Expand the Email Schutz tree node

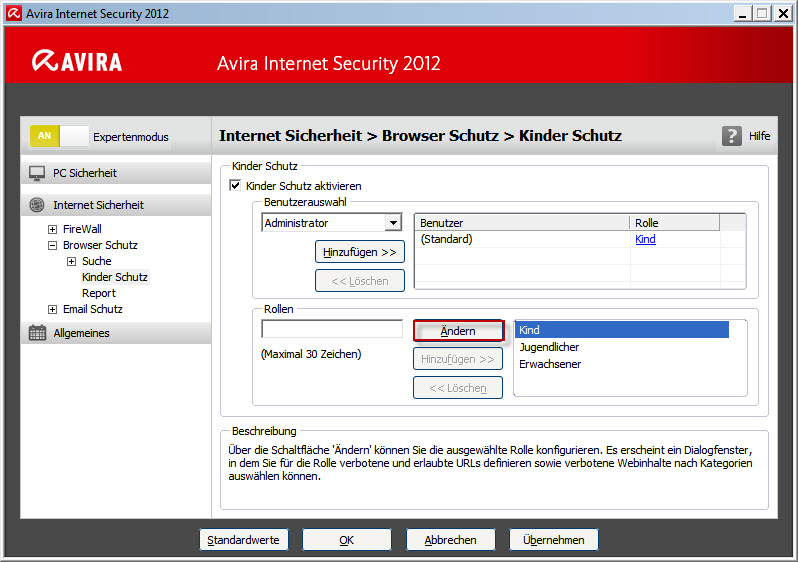coord(52,310)
